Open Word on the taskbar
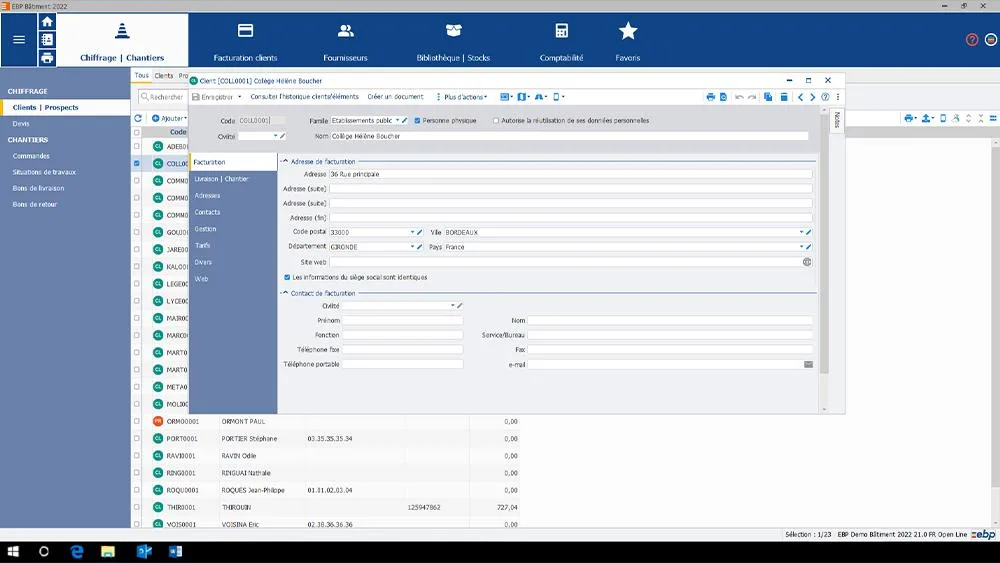Viewport: 1000px width, 563px height. pos(175,552)
